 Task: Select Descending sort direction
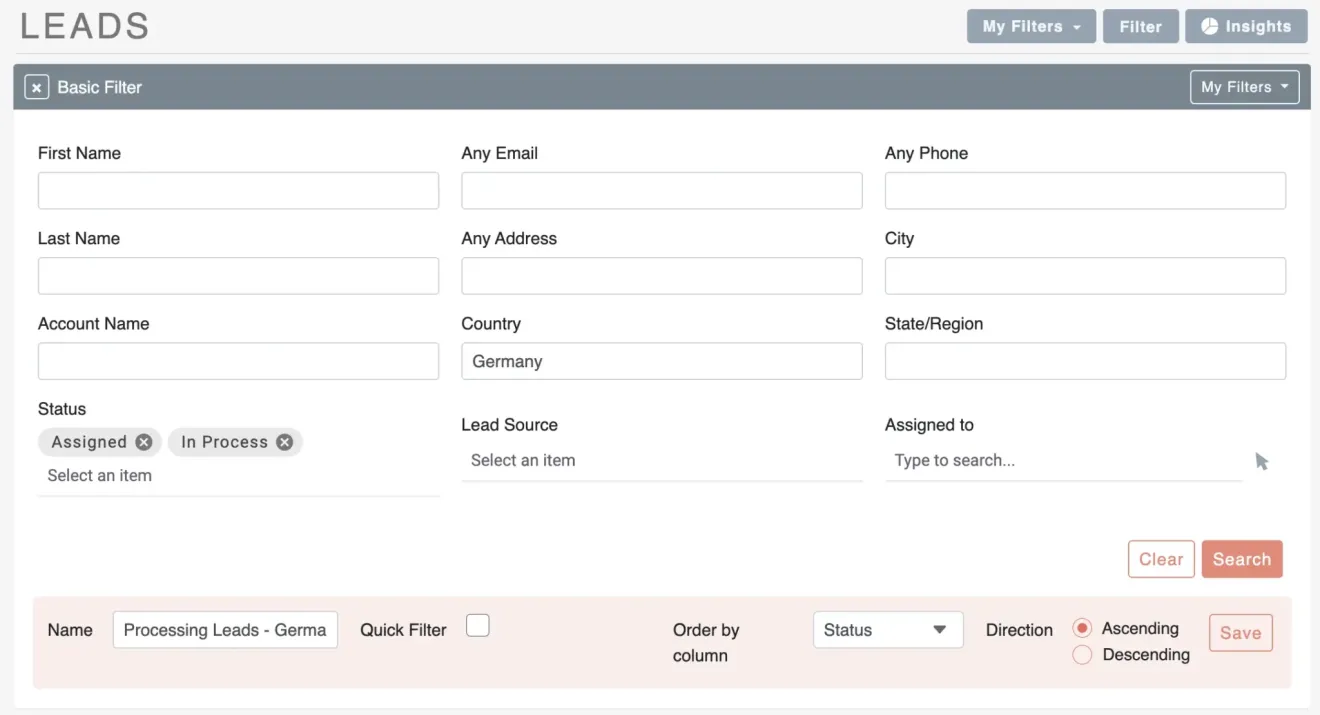click(1082, 655)
